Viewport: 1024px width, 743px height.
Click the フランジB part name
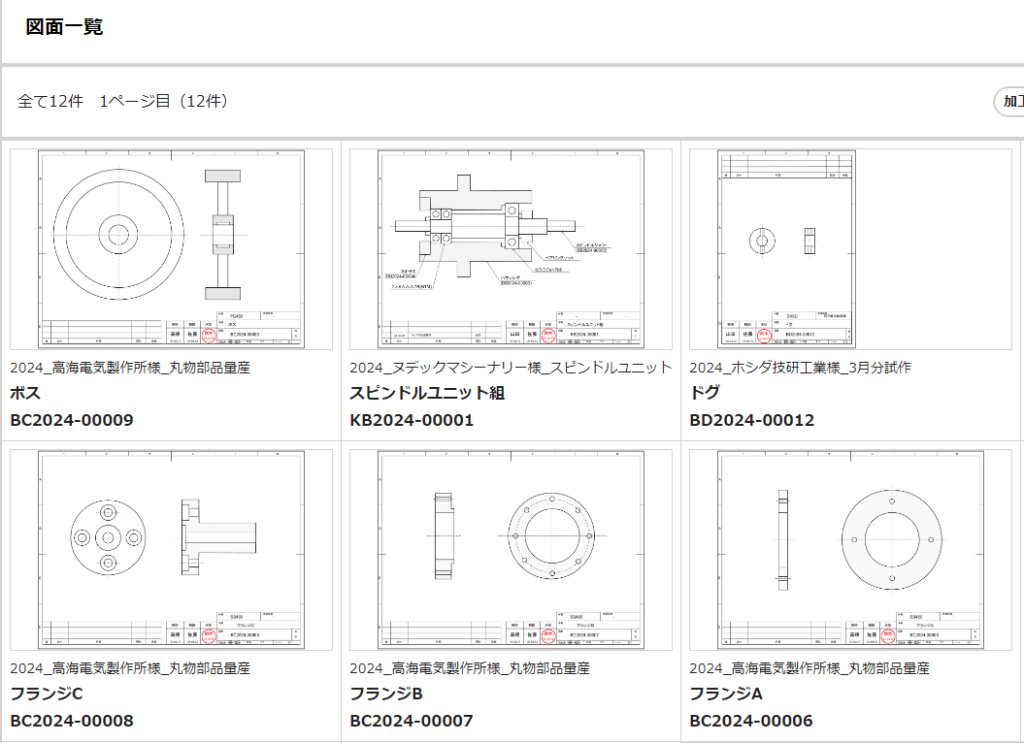coord(386,694)
